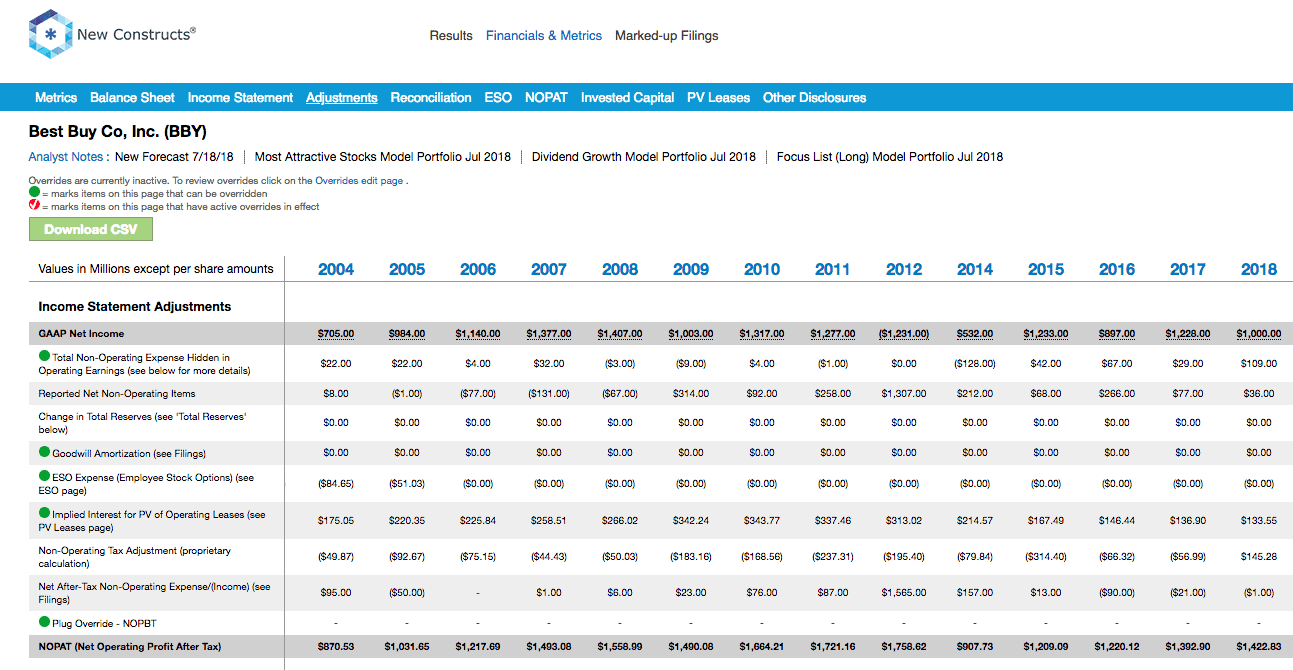This screenshot has height=670, width=1293.
Task: Open the Overrides edit page link
Action: coord(360,181)
